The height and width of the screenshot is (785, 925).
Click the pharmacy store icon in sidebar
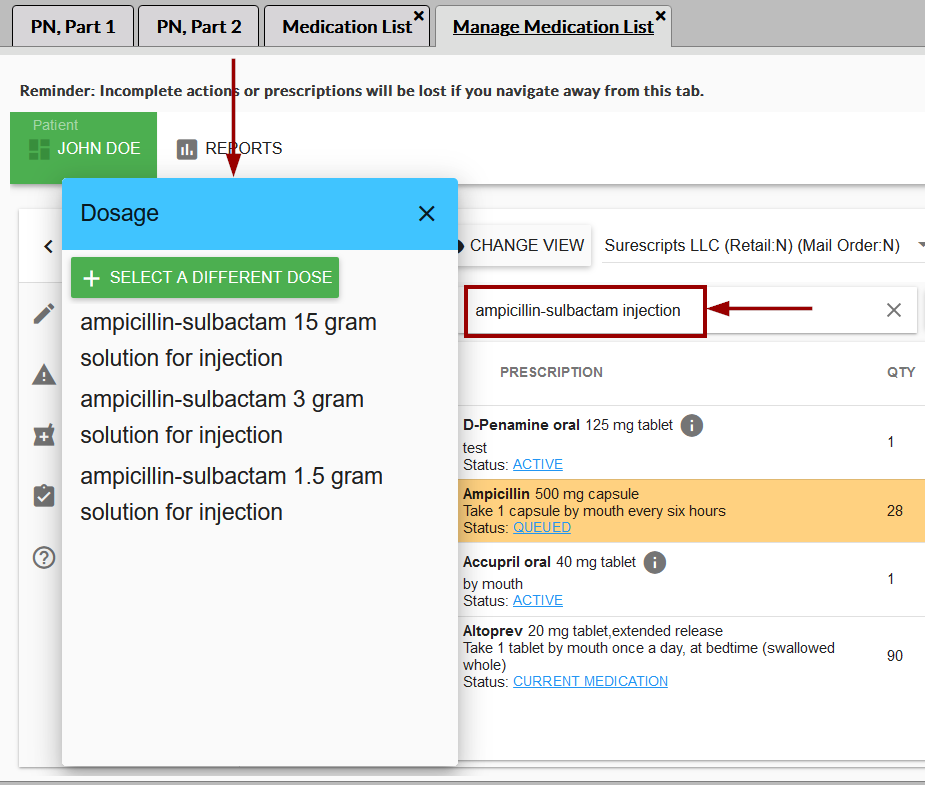pos(43,435)
